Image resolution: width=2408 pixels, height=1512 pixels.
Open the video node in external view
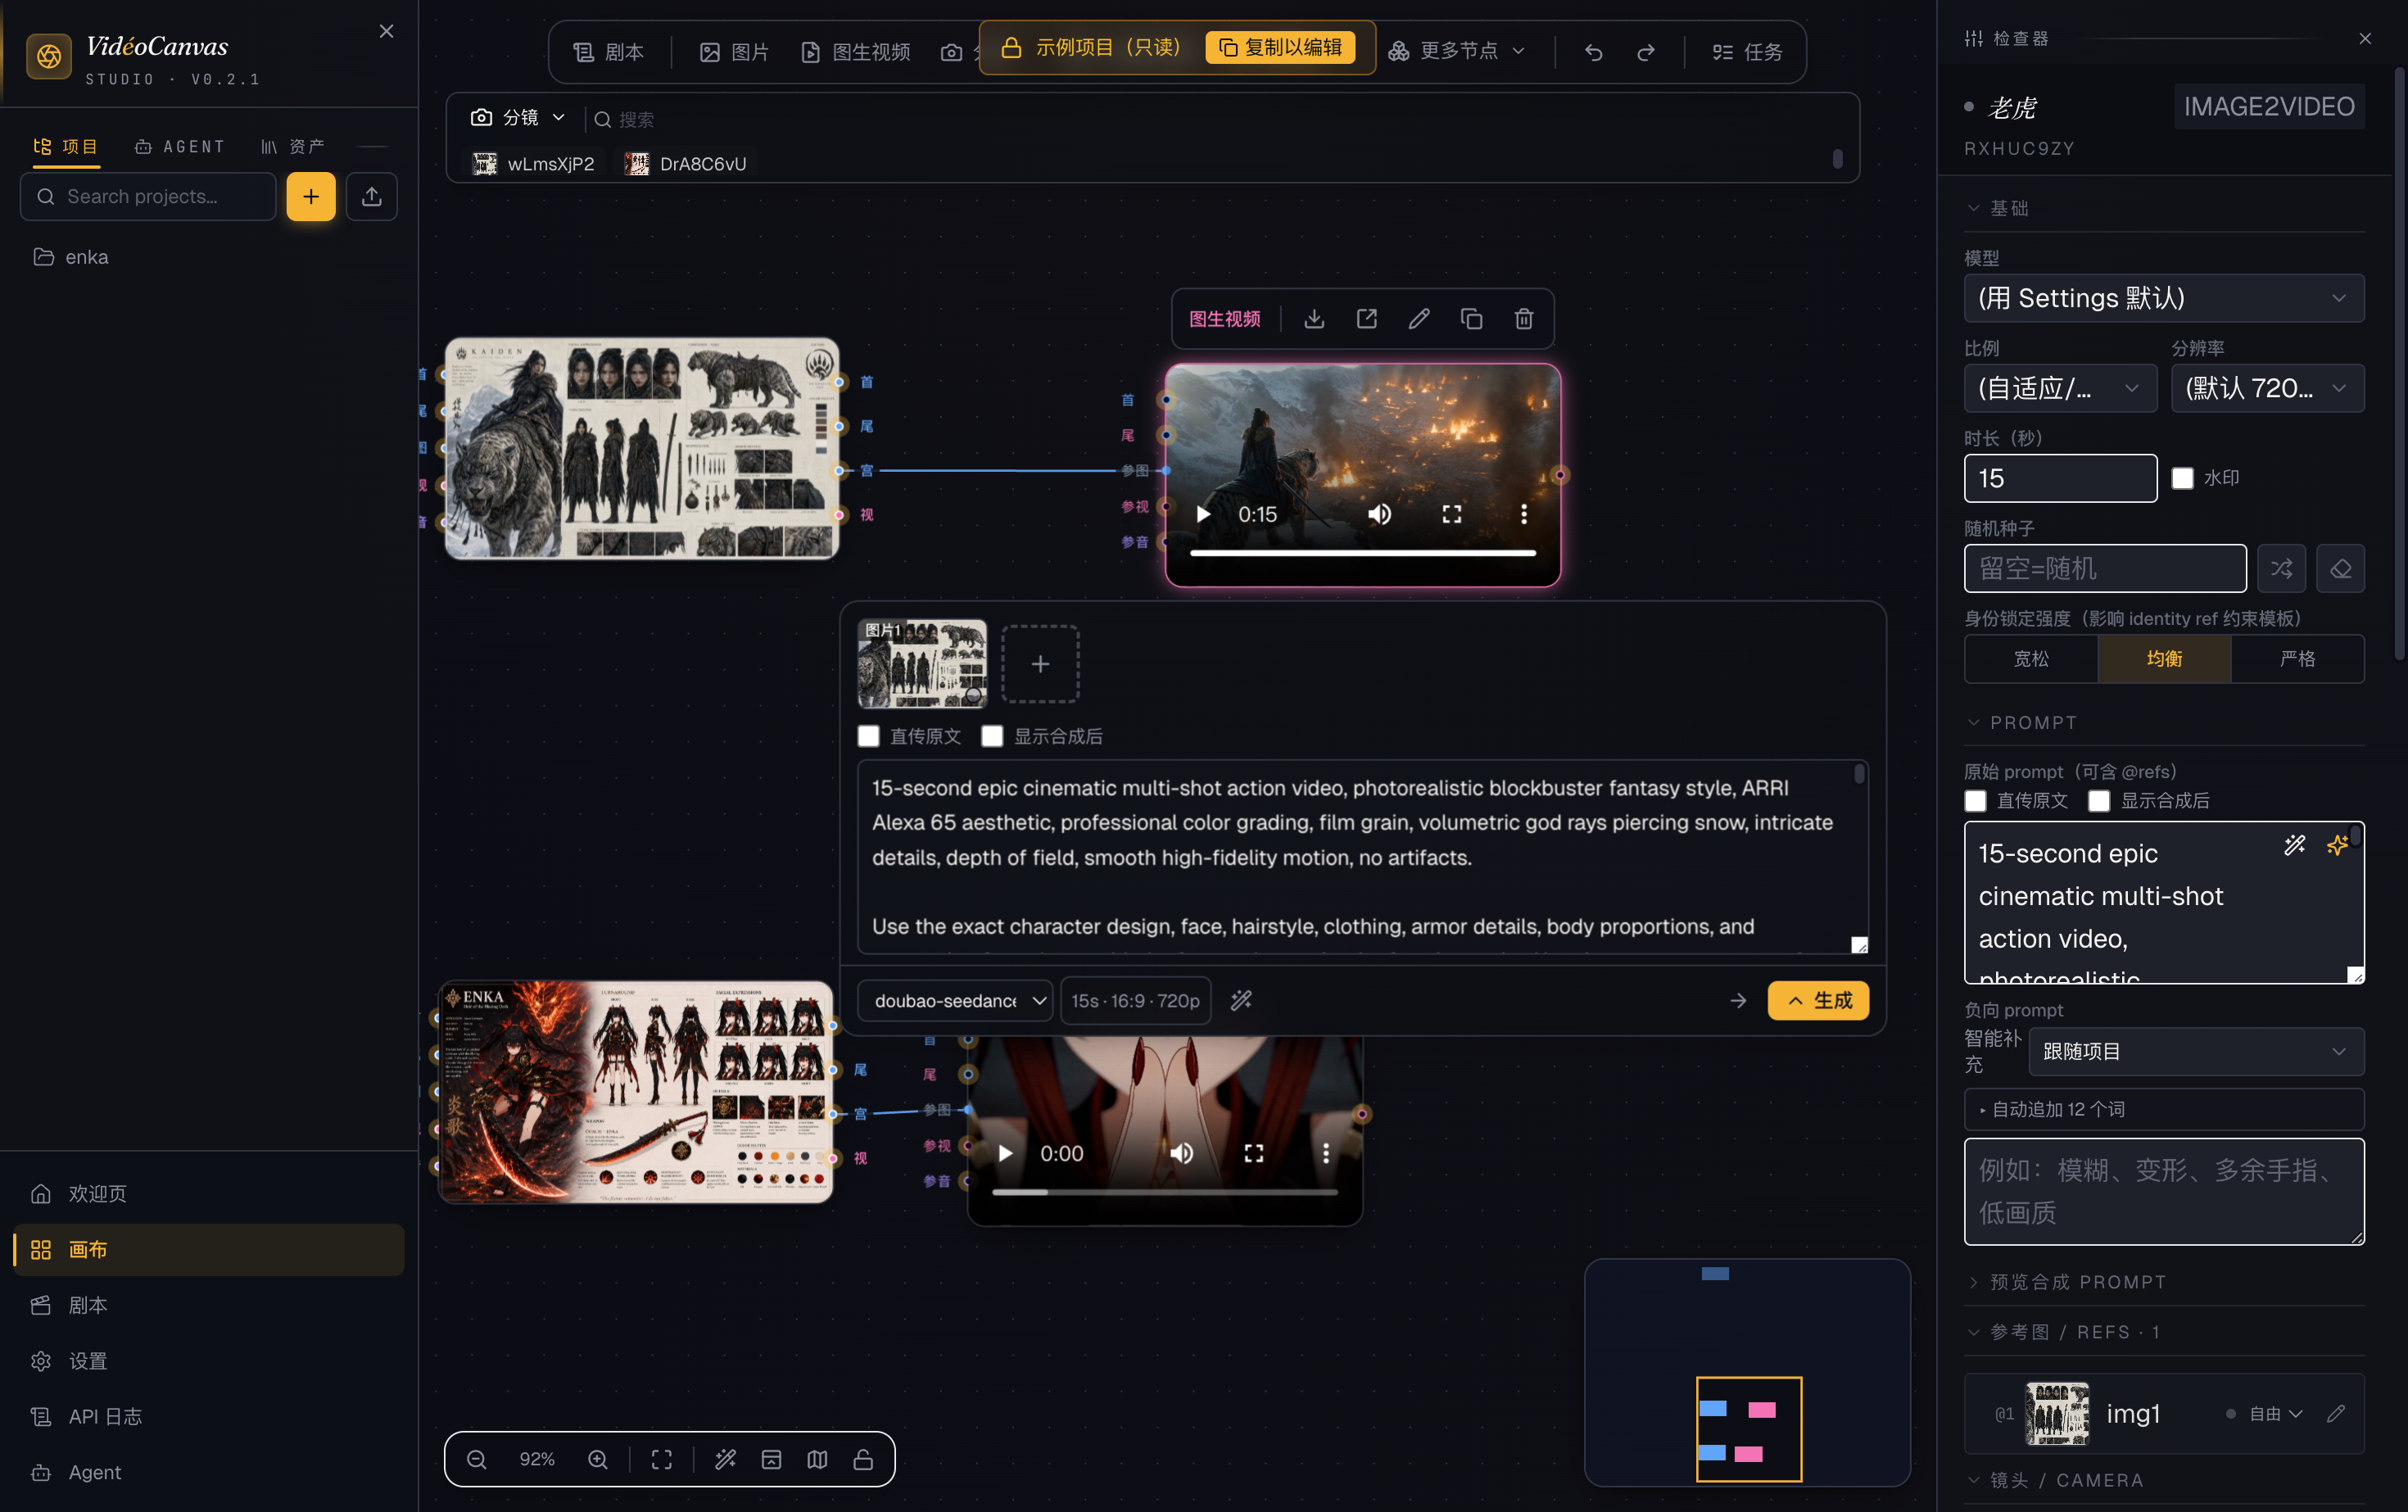coord(1367,319)
